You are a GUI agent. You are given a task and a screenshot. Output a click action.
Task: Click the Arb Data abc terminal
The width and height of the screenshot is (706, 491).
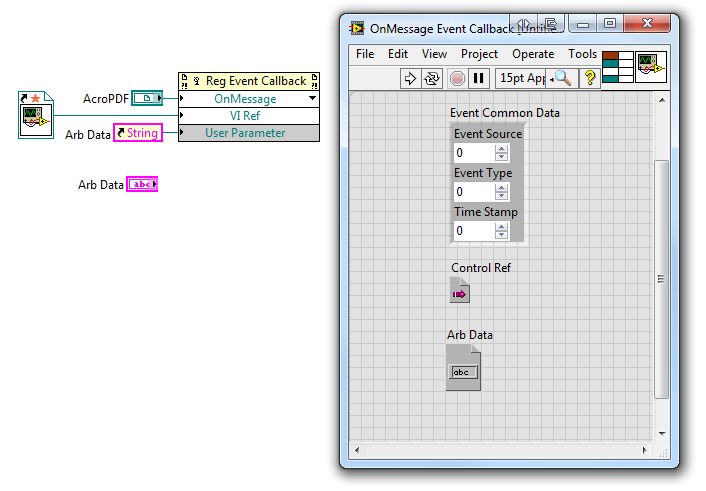[142, 184]
